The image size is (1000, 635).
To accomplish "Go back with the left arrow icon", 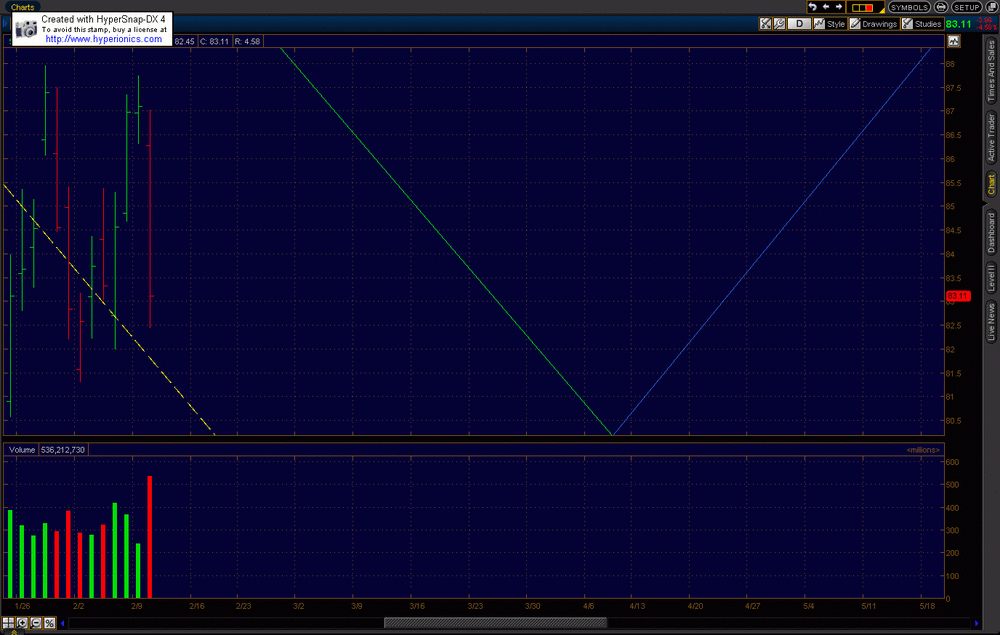I will point(826,7).
